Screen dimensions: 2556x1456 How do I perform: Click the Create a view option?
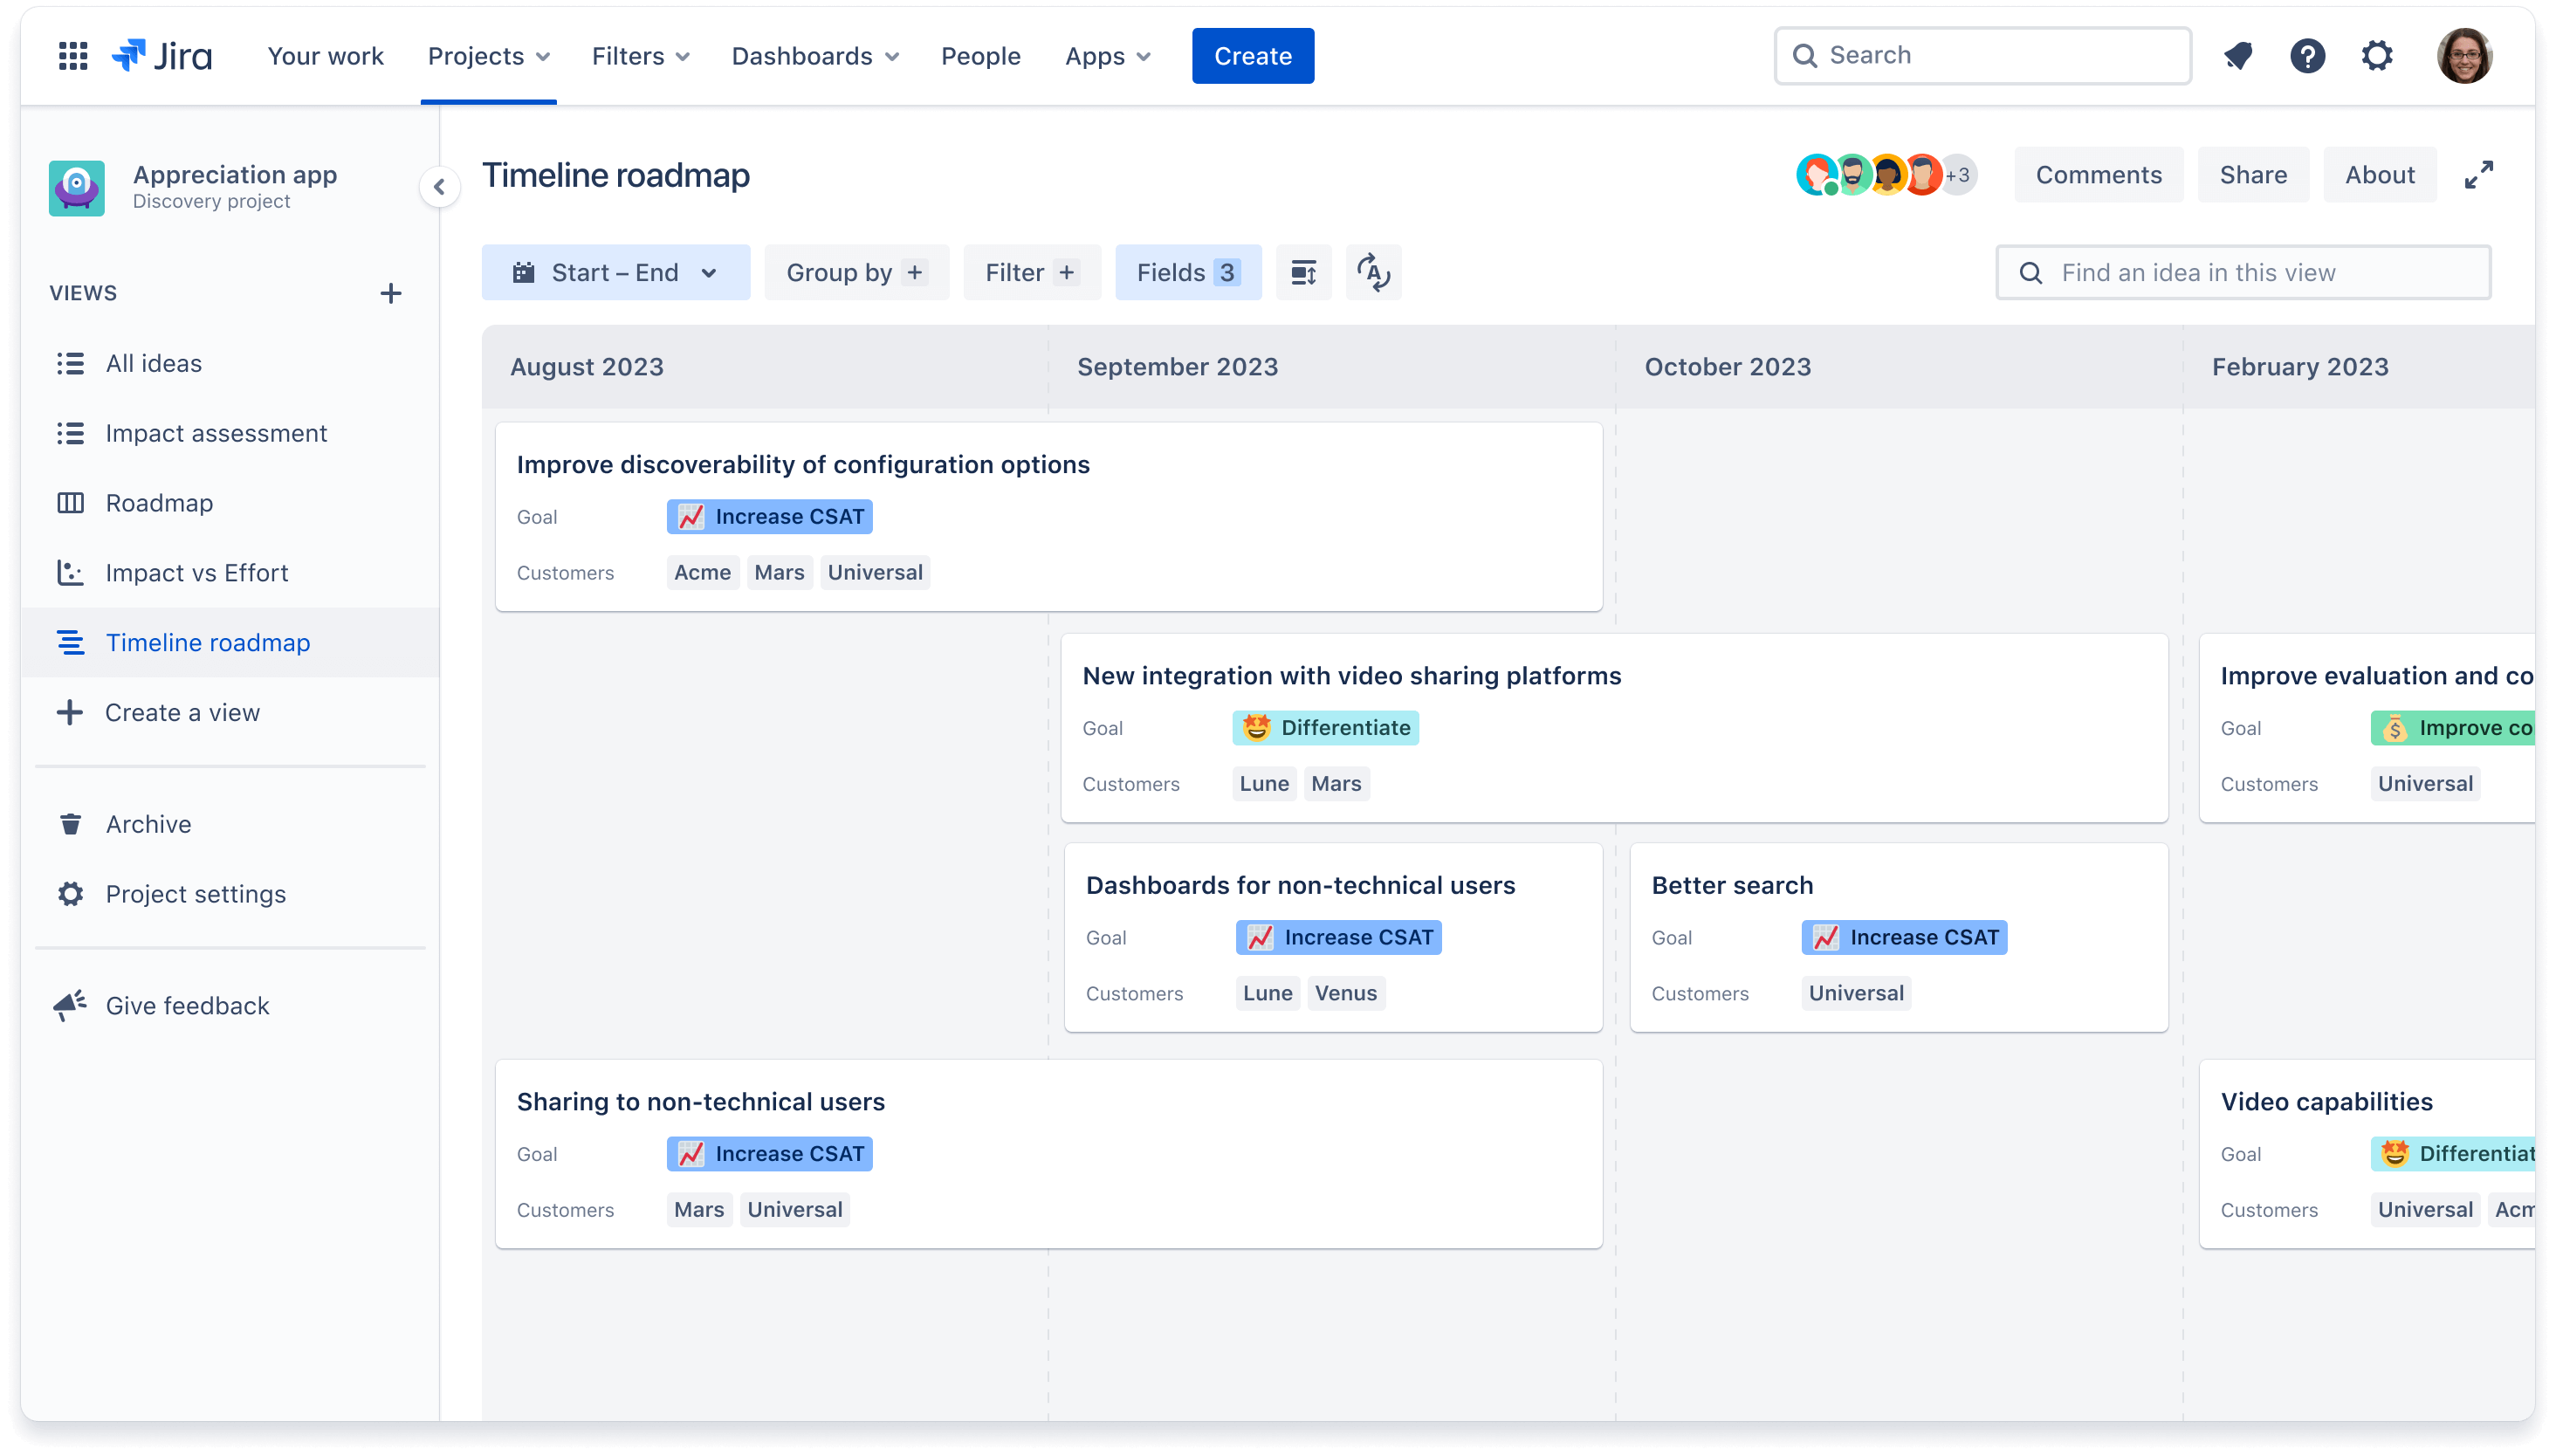[x=182, y=711]
